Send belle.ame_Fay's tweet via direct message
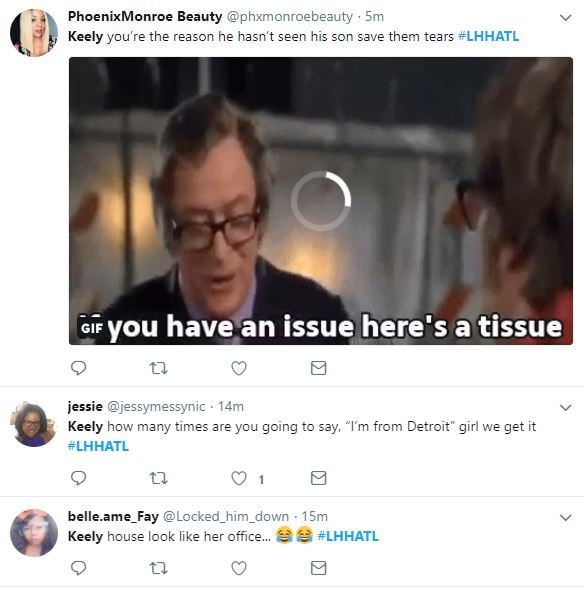The image size is (584, 590). pyautogui.click(x=318, y=568)
